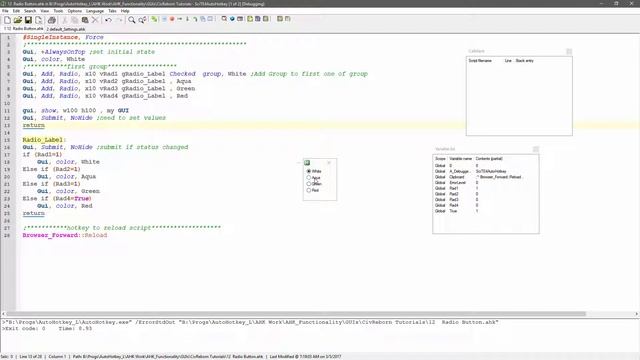Print the script via the printer icon
Image resolution: width=640 pixels, height=360 pixels.
pyautogui.click(x=51, y=20)
